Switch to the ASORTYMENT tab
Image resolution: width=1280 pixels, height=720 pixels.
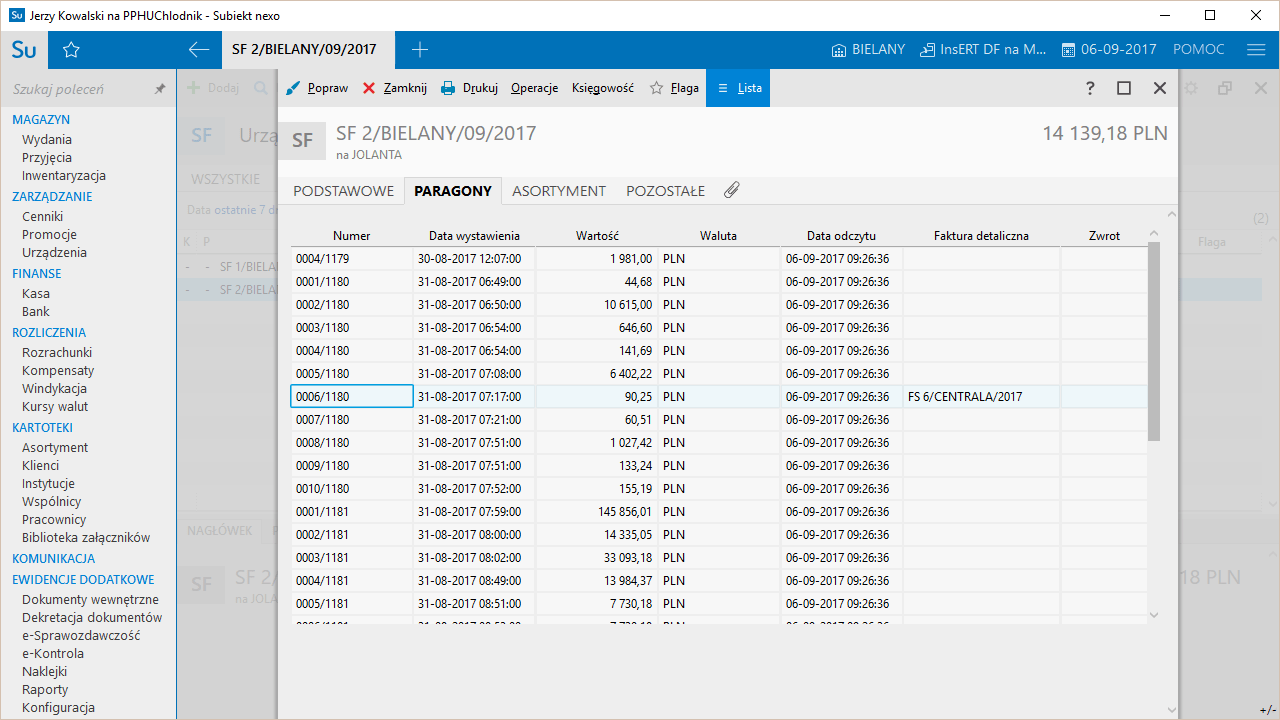click(x=559, y=191)
